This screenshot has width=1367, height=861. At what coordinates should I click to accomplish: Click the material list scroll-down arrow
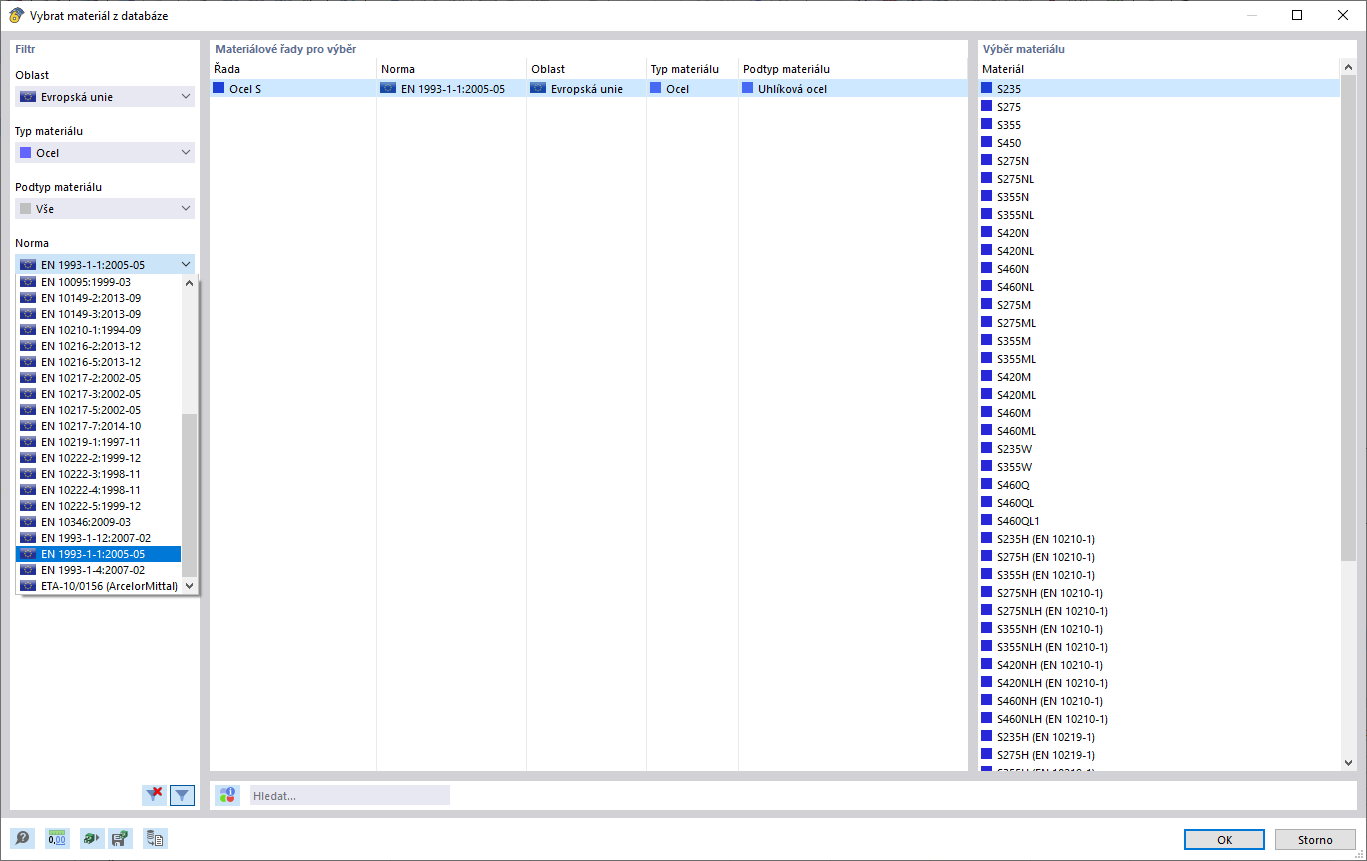coord(1348,762)
